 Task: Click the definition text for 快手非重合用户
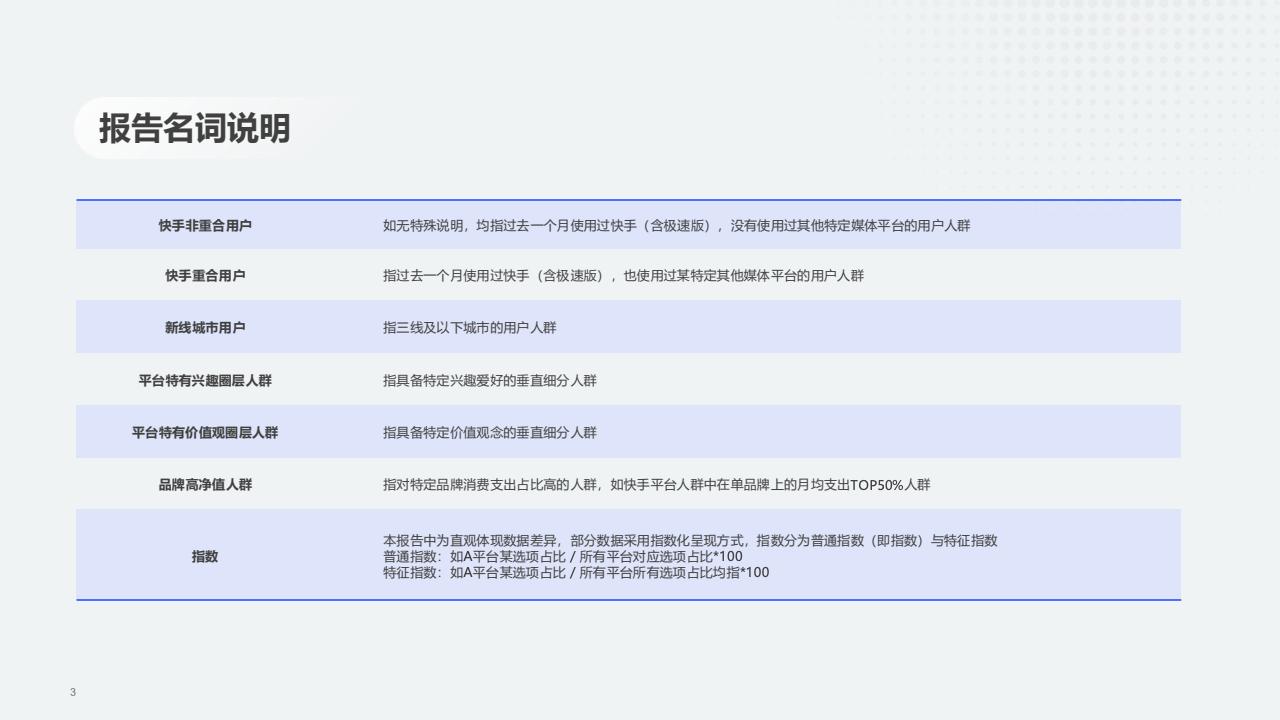coord(676,226)
